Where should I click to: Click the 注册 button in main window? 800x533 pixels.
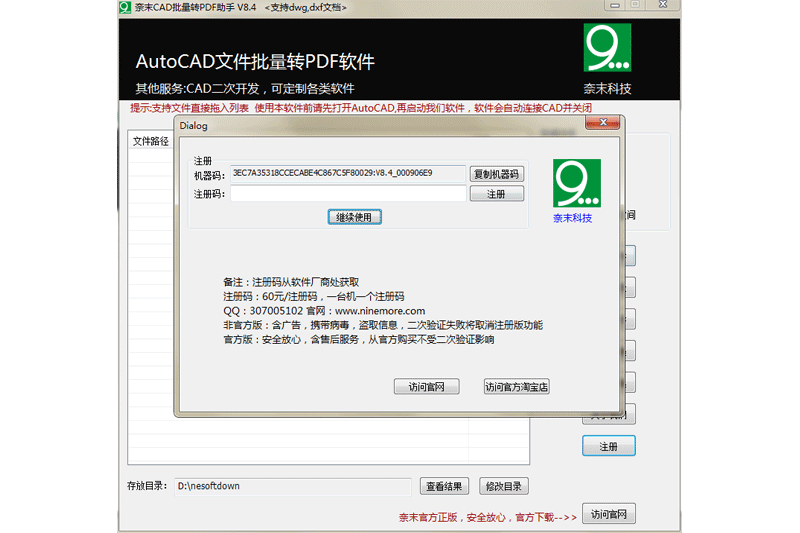609,446
